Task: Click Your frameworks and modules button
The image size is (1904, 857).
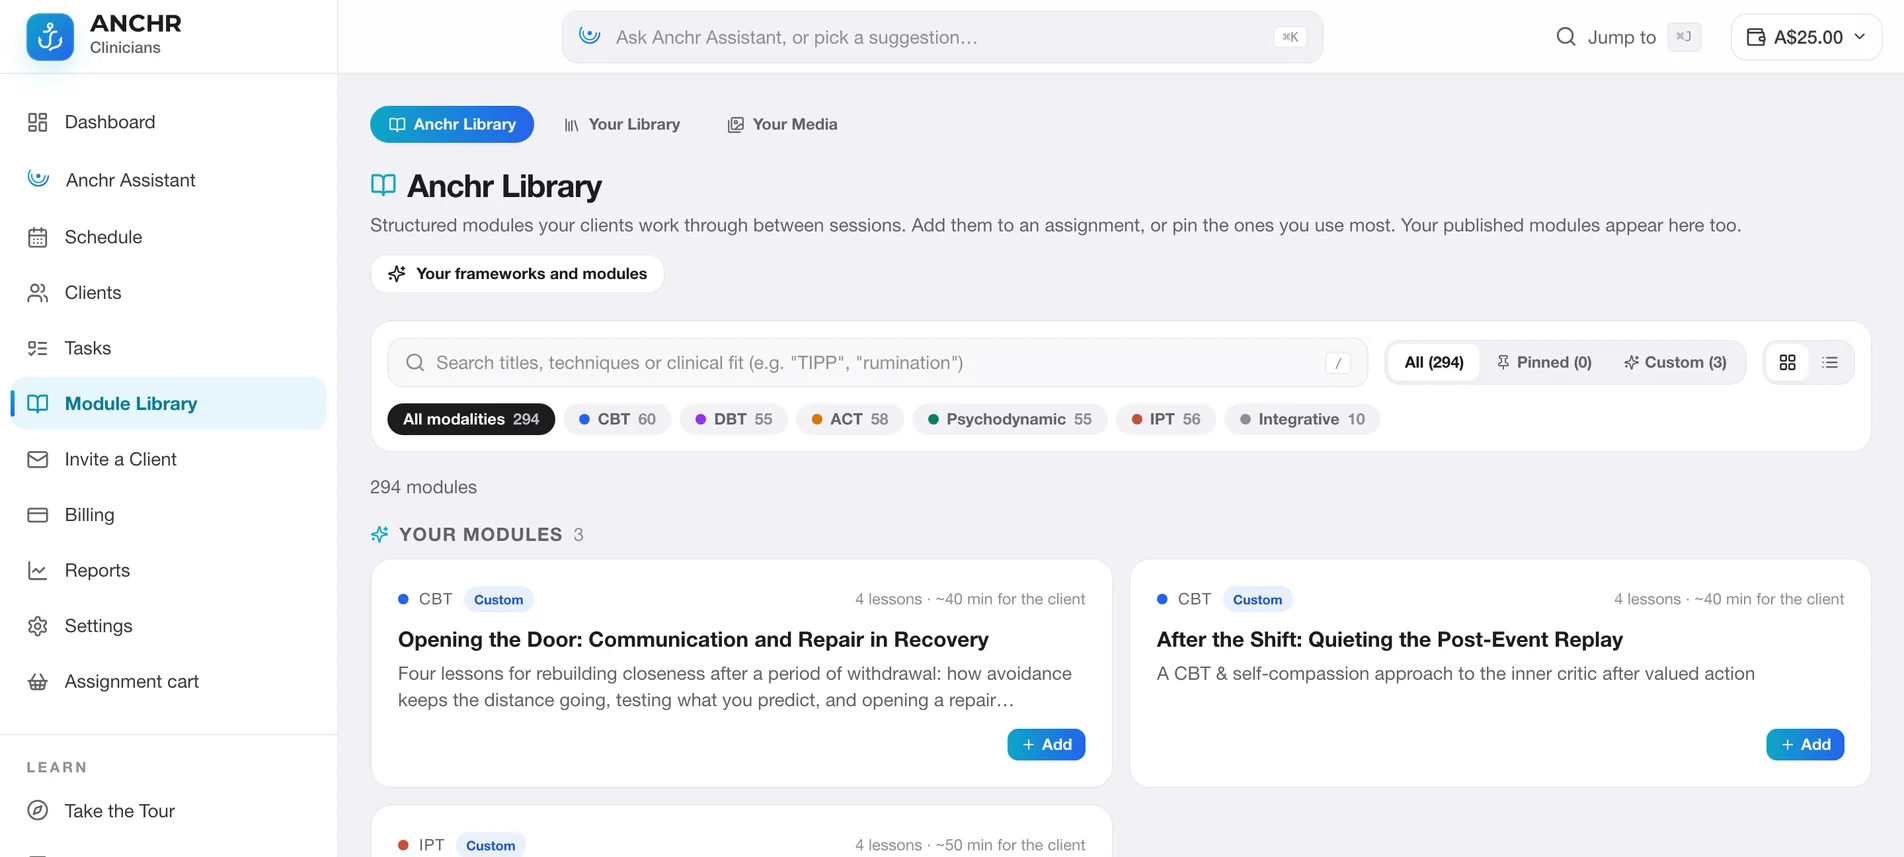Action: click(517, 274)
